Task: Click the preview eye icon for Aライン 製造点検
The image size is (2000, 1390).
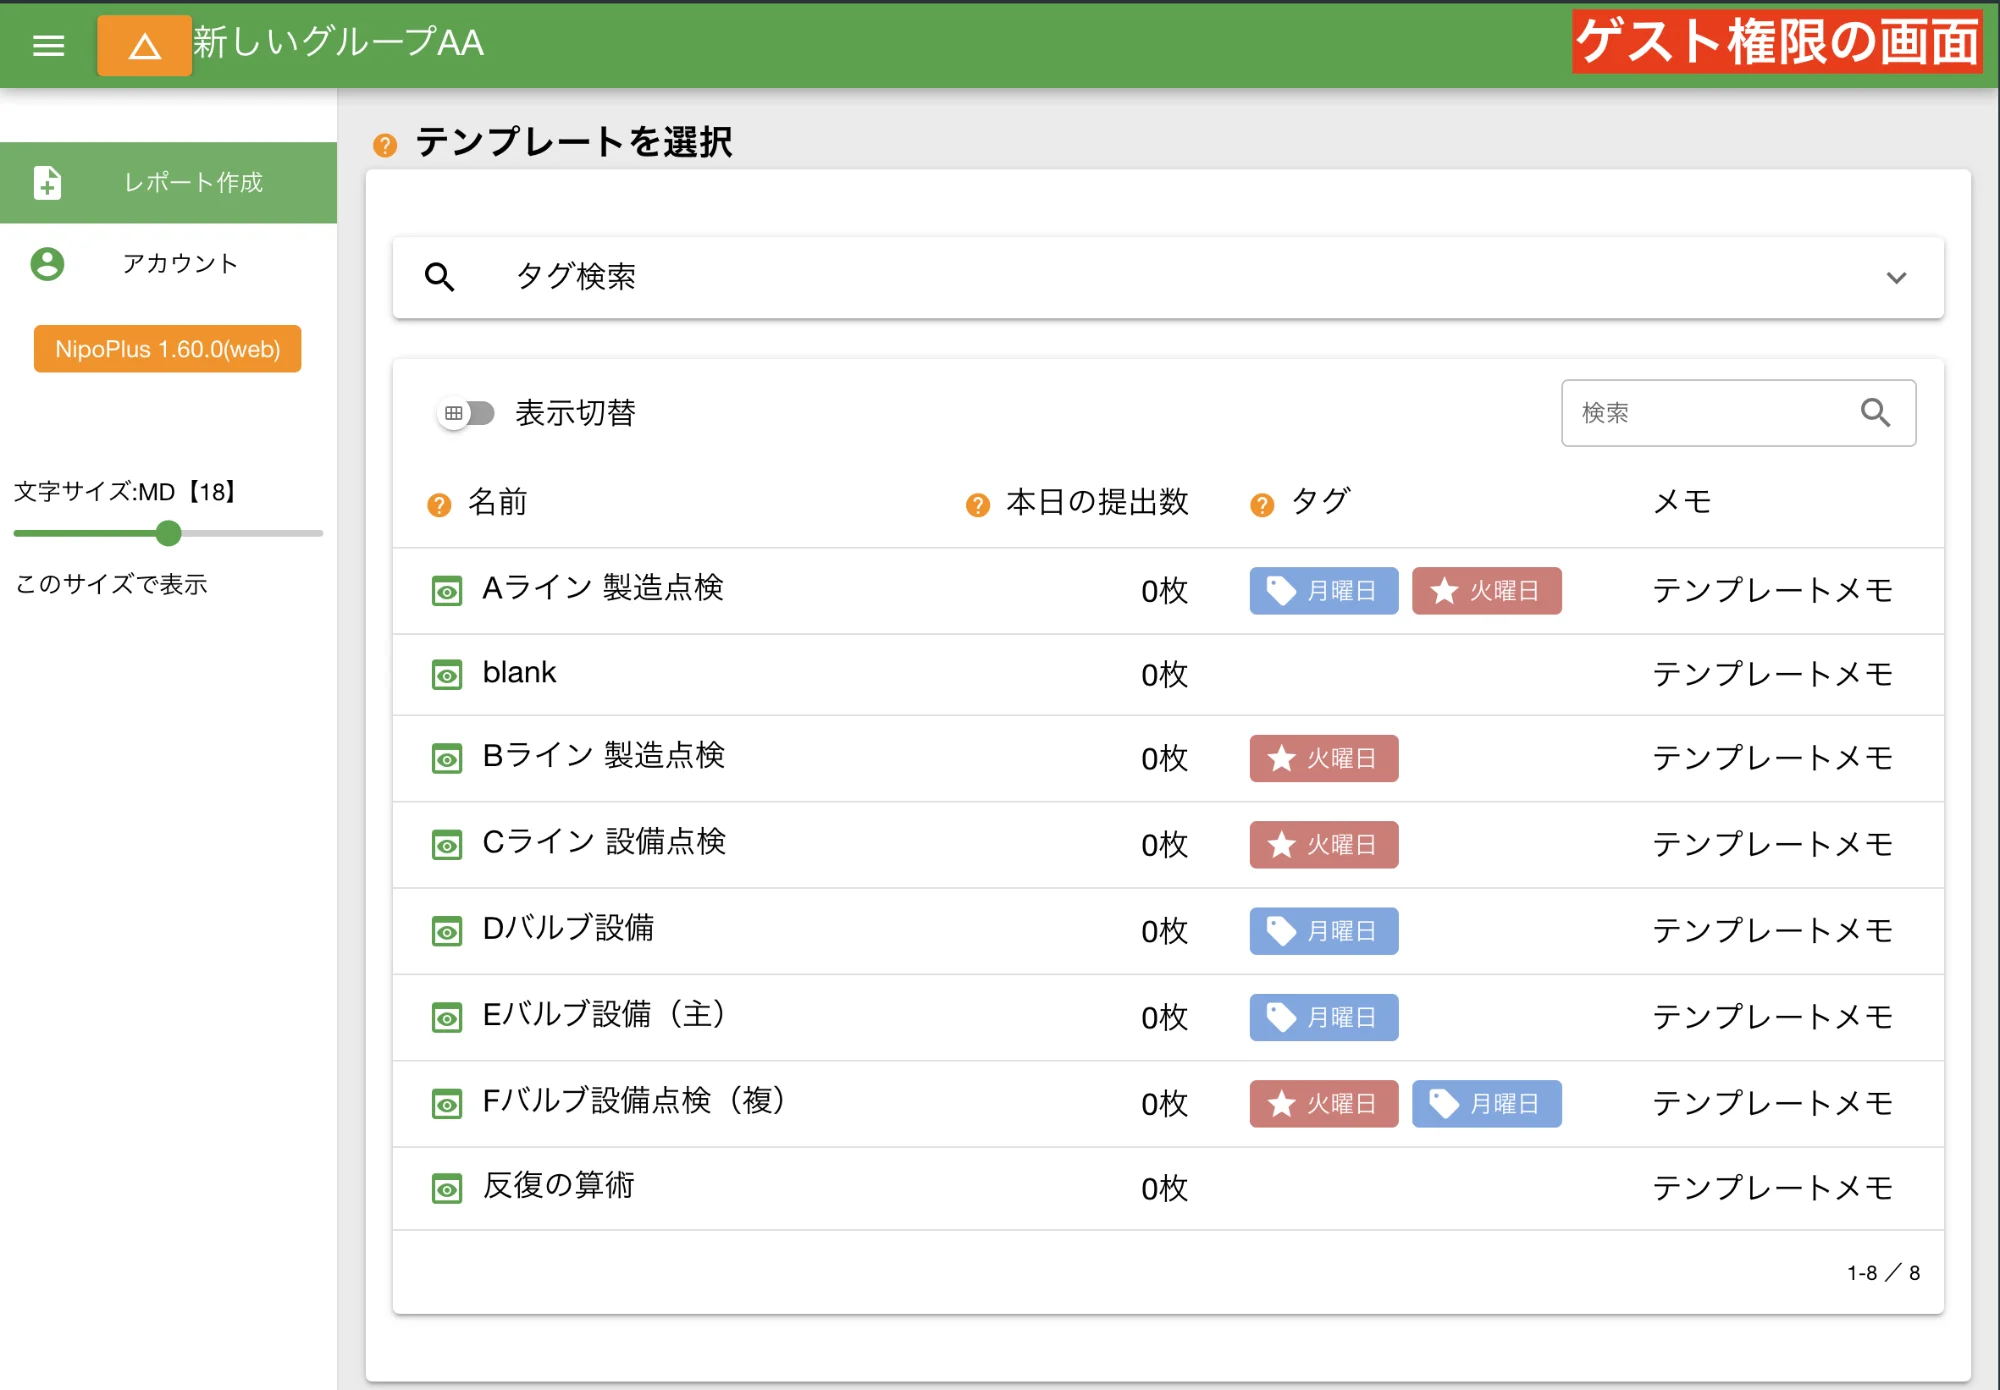Action: [447, 591]
